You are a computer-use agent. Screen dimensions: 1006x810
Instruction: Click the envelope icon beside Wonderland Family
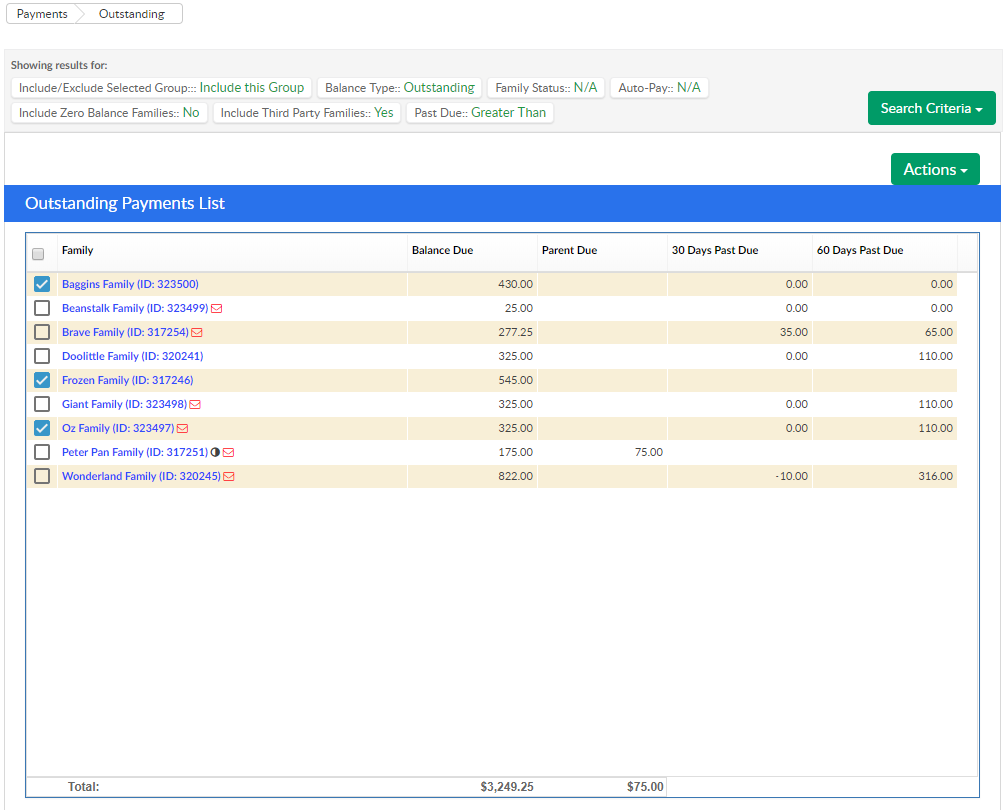pos(229,476)
